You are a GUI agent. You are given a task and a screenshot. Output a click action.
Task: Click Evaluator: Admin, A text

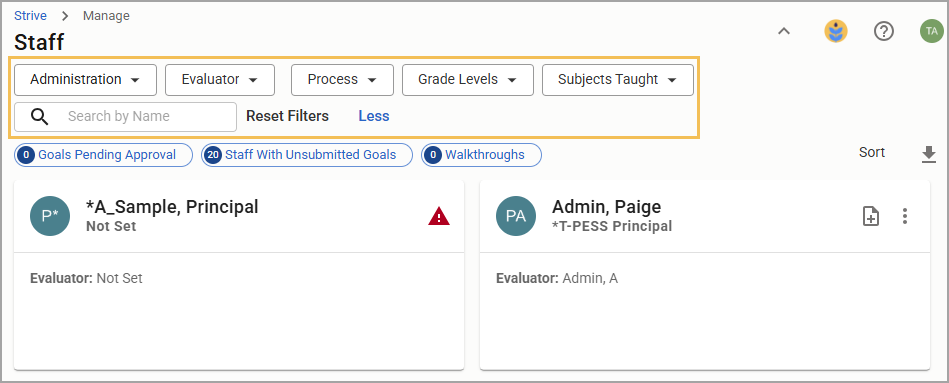pos(557,278)
